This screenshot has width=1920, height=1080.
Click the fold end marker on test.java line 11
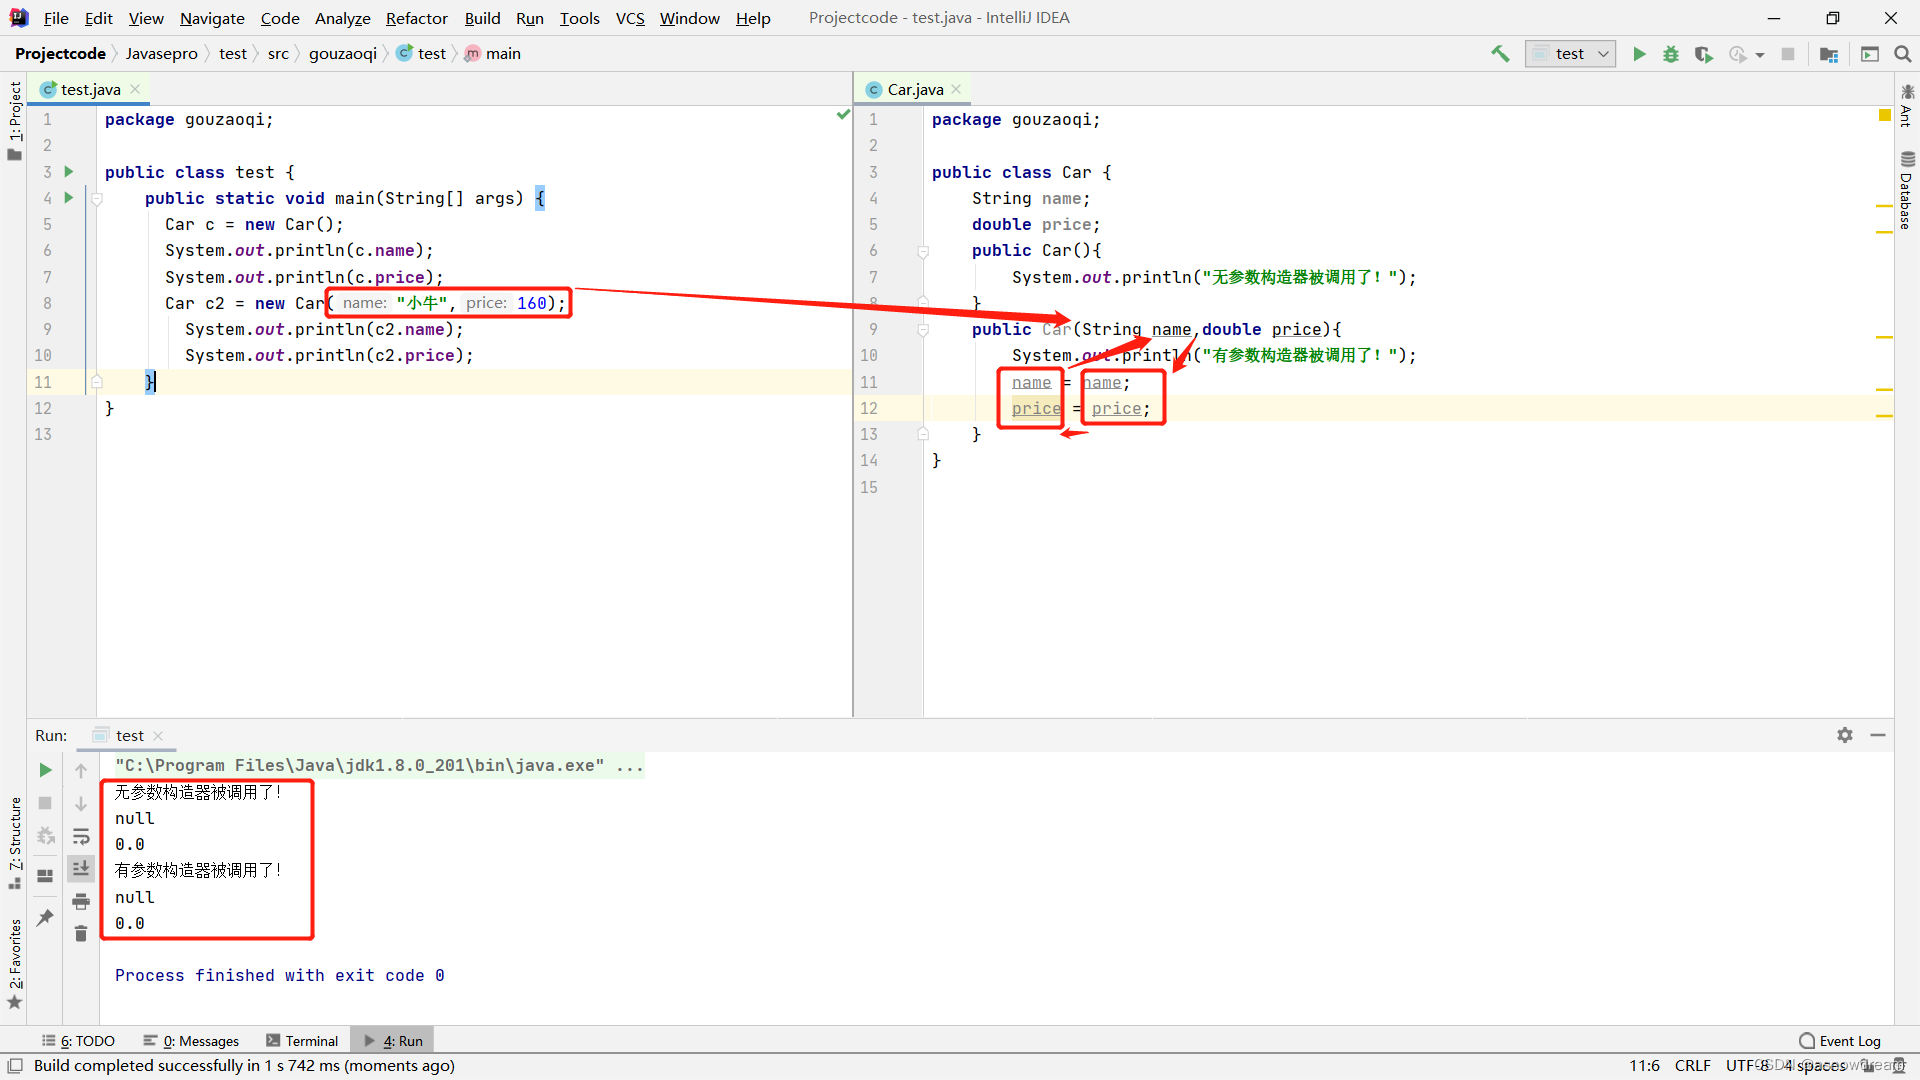pos(97,382)
